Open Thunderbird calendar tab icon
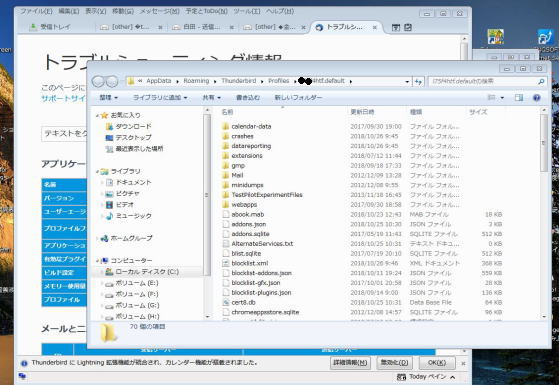This screenshot has width=559, height=385. [396, 27]
